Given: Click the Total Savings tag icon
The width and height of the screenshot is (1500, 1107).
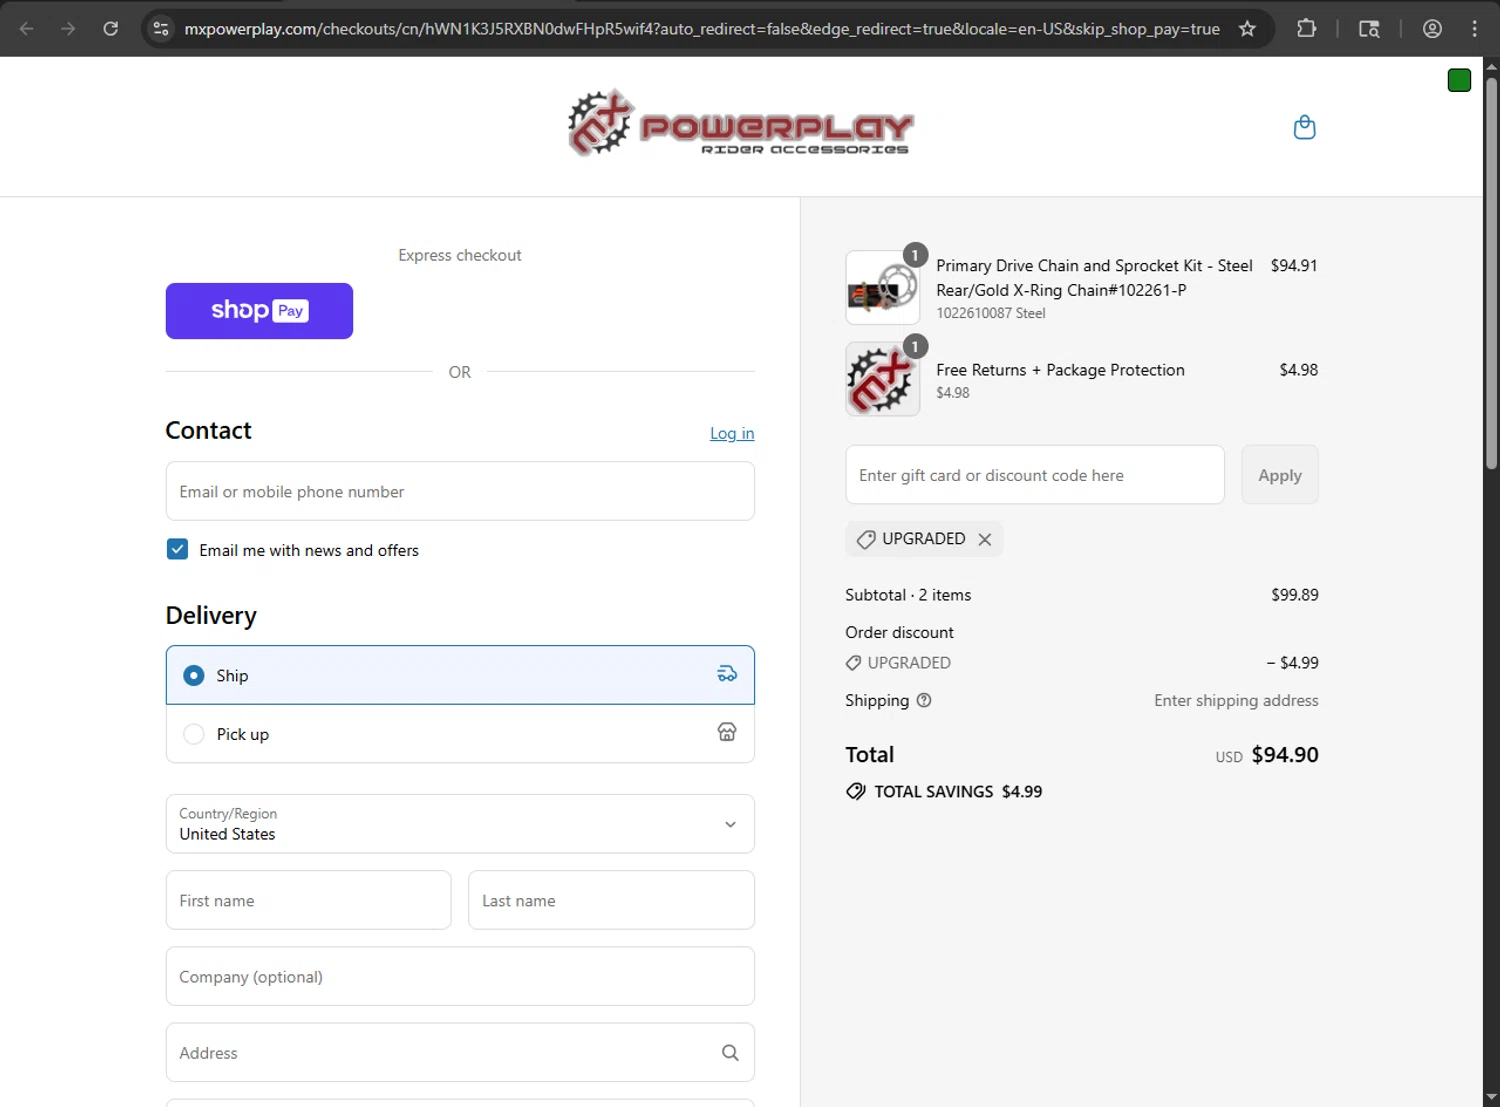Looking at the screenshot, I should click(856, 791).
